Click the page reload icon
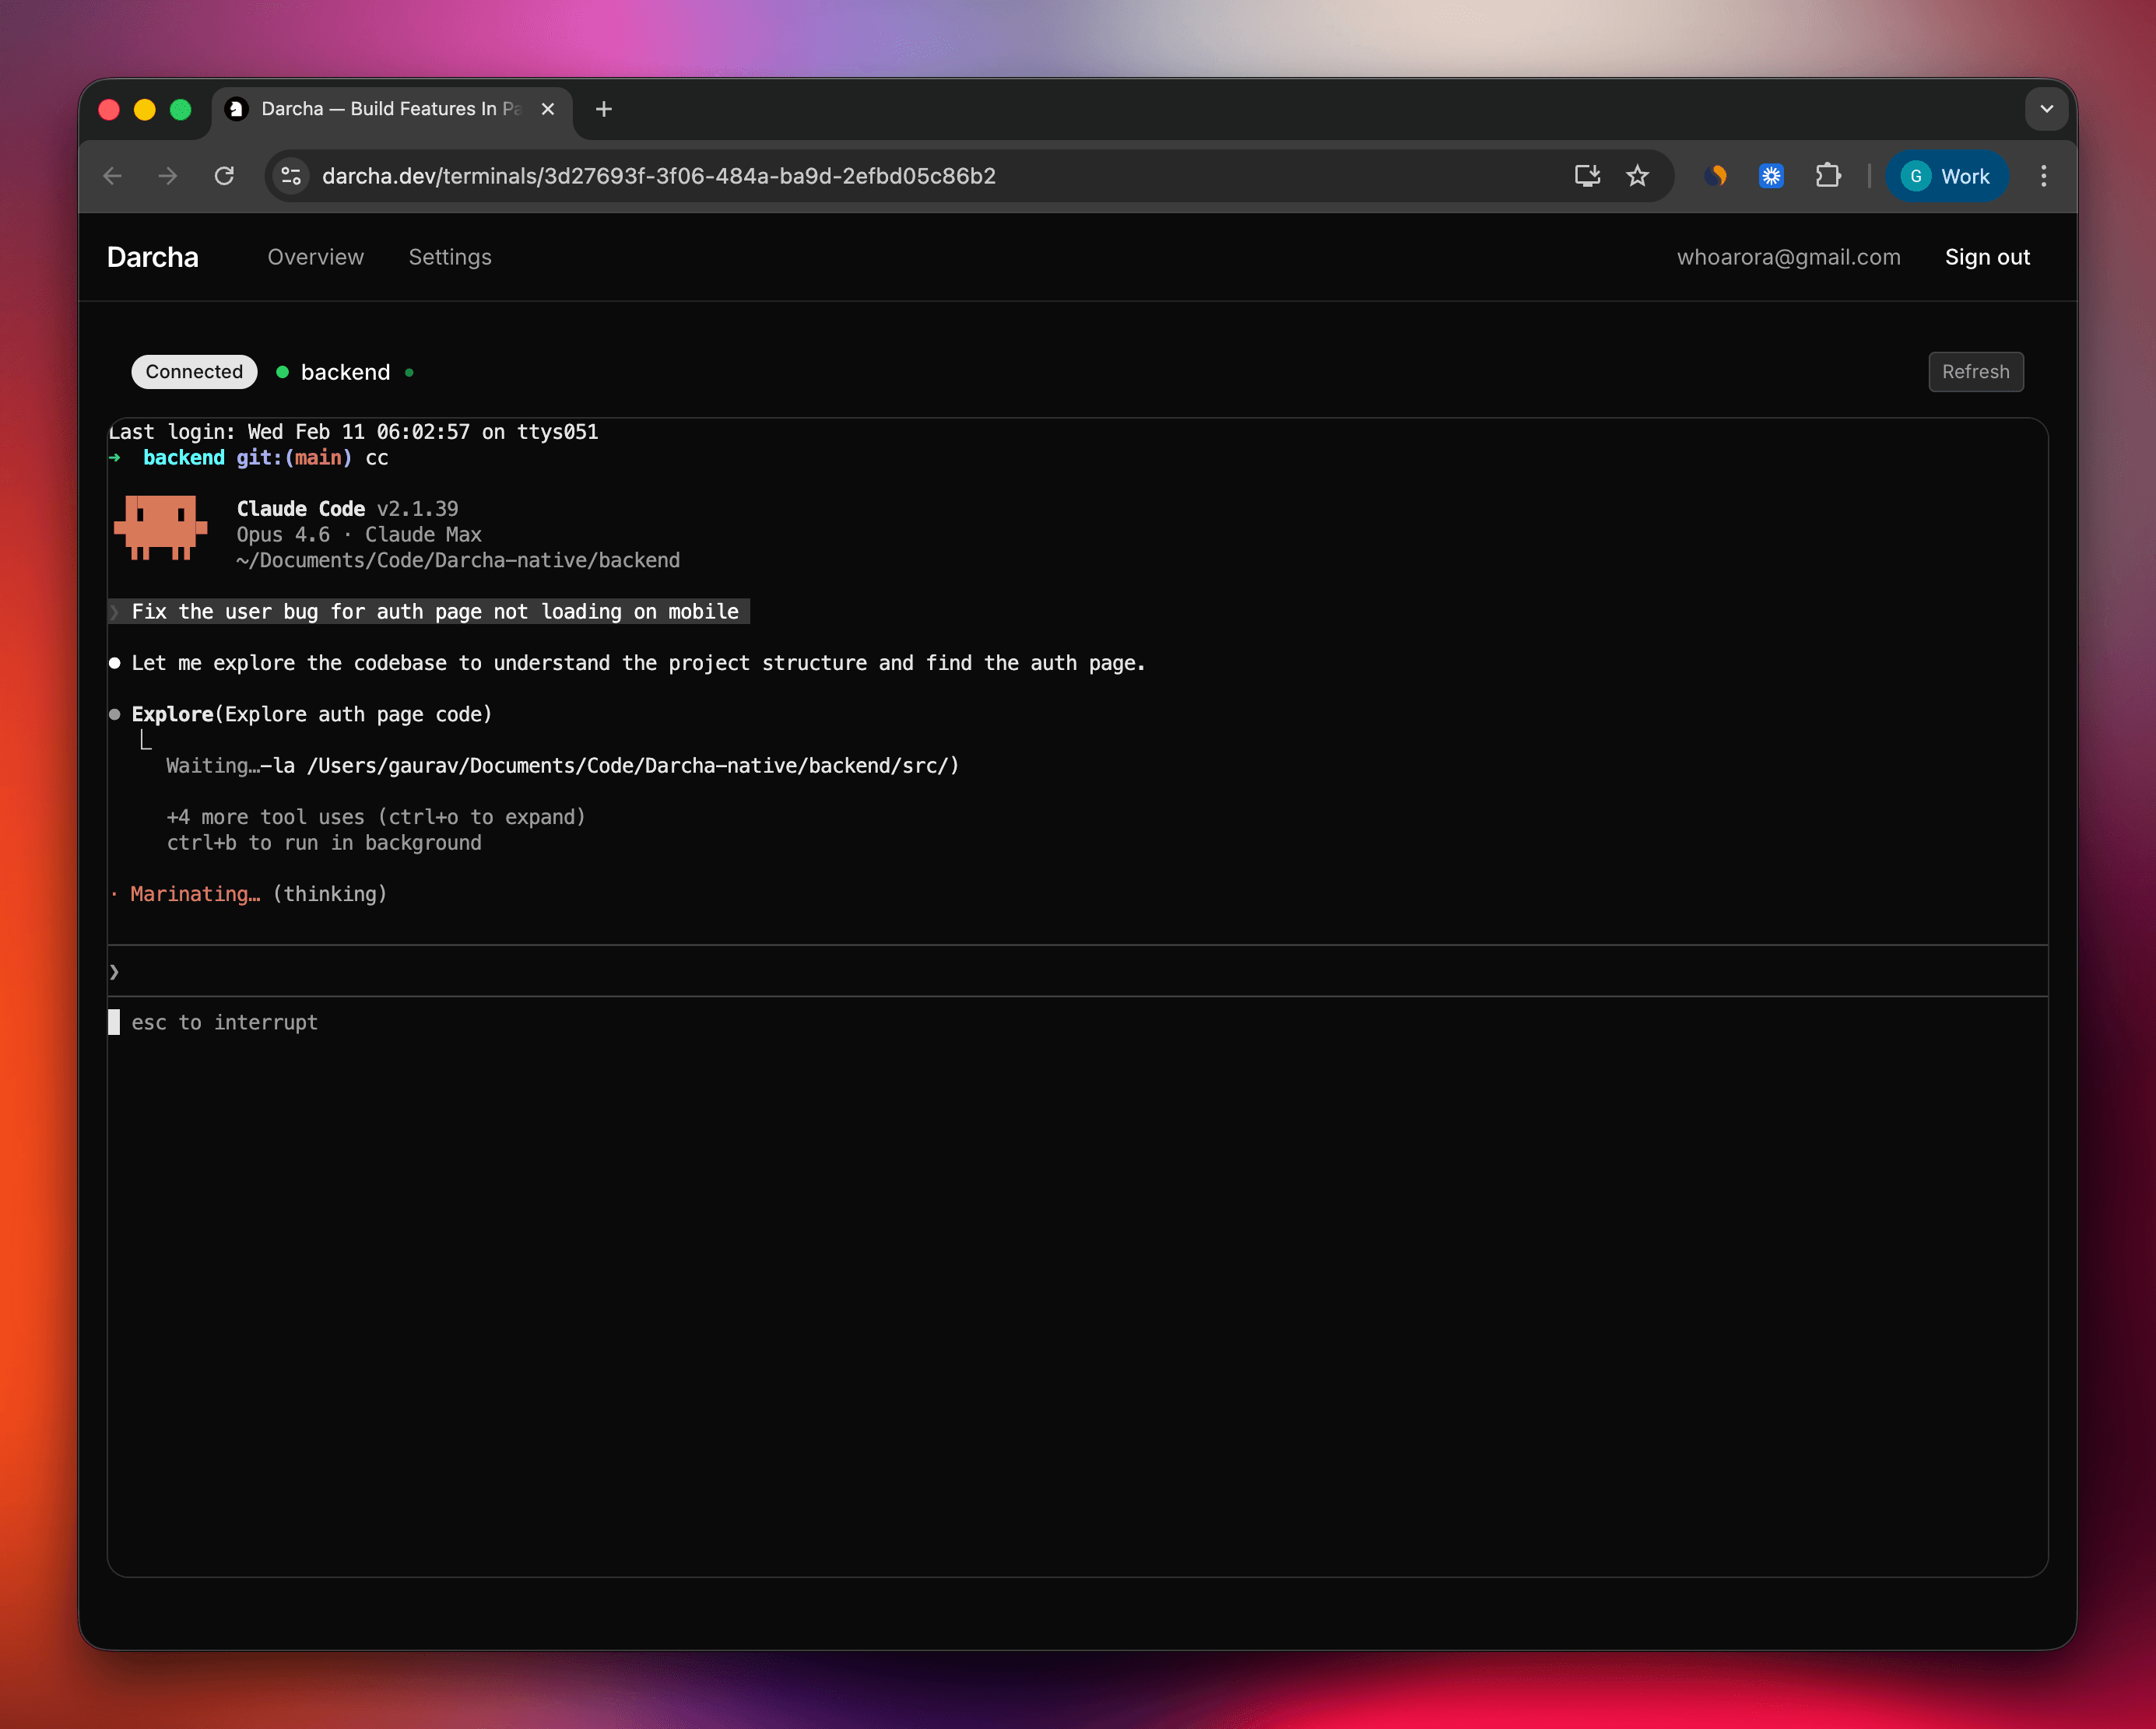This screenshot has height=1729, width=2156. [224, 176]
